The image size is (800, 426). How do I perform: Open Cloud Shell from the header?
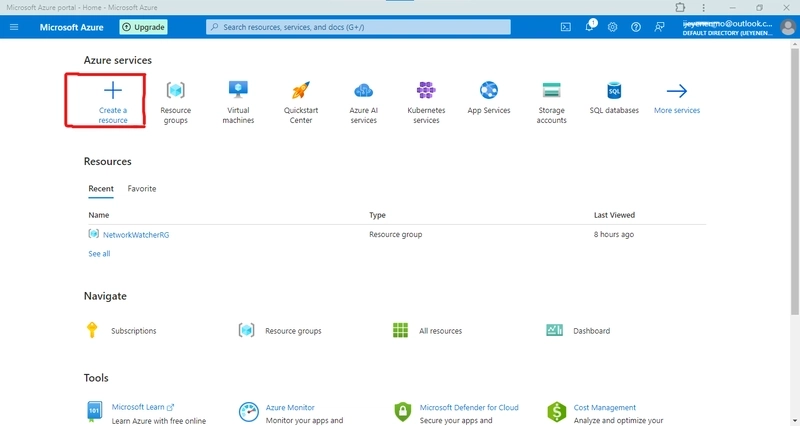566,27
